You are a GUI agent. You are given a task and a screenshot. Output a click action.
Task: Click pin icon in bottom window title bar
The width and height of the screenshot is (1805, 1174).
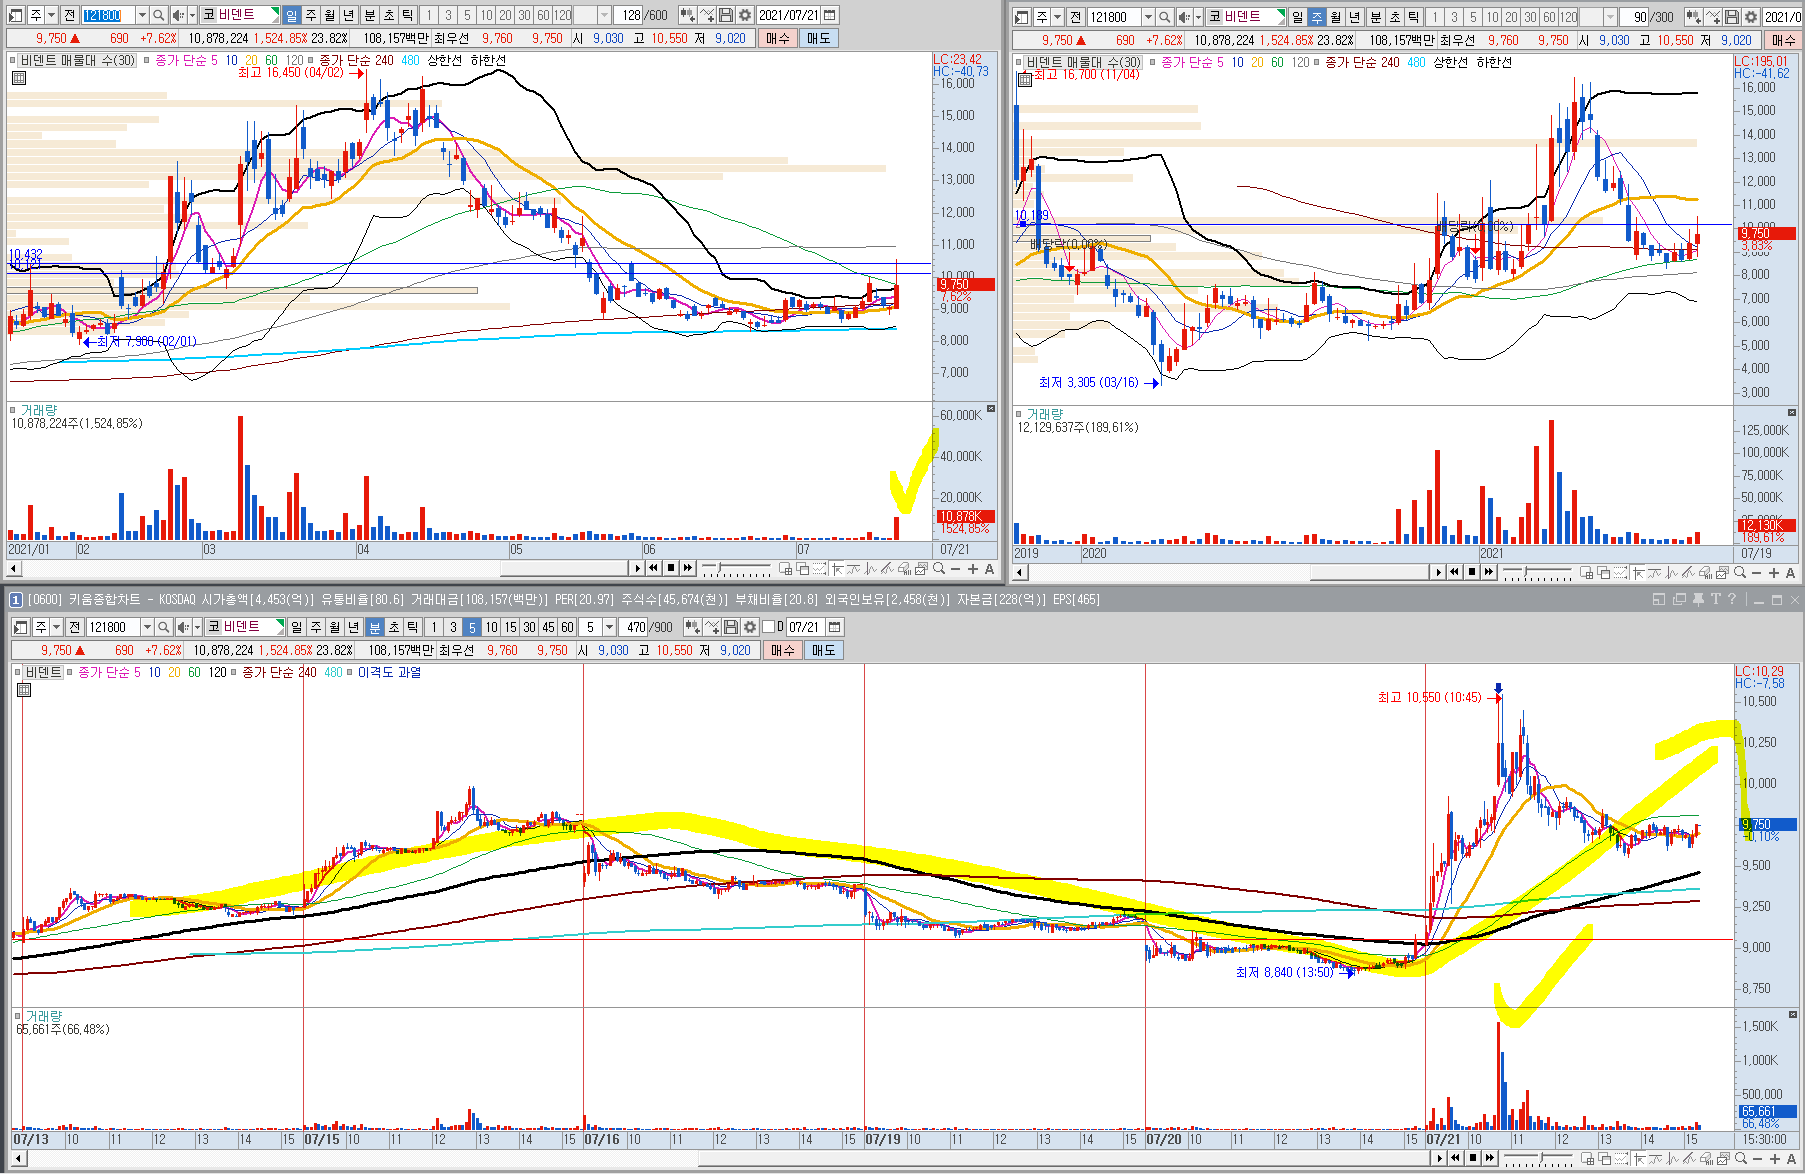click(1697, 599)
